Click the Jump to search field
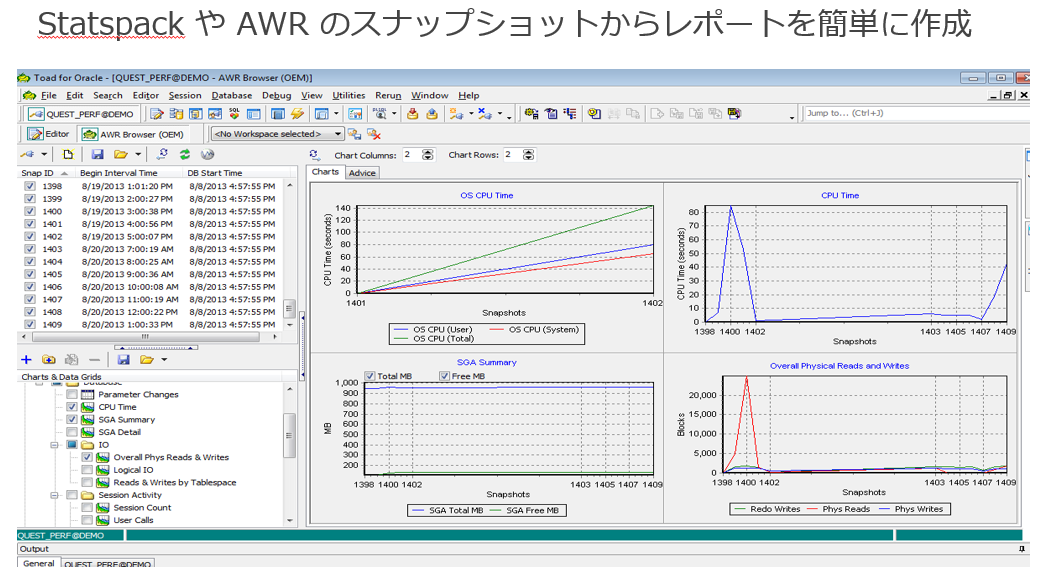1046x582 pixels. click(915, 113)
